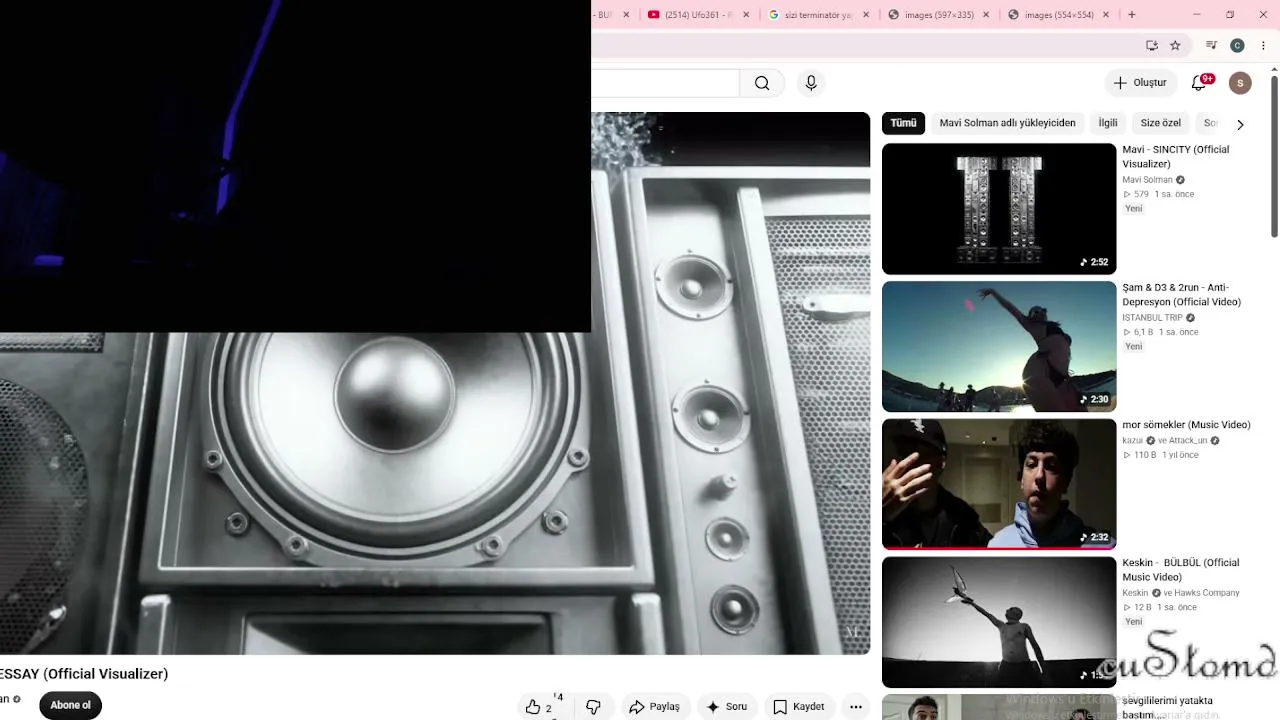
Task: Show more filter chips with right chevron
Action: 1240,124
